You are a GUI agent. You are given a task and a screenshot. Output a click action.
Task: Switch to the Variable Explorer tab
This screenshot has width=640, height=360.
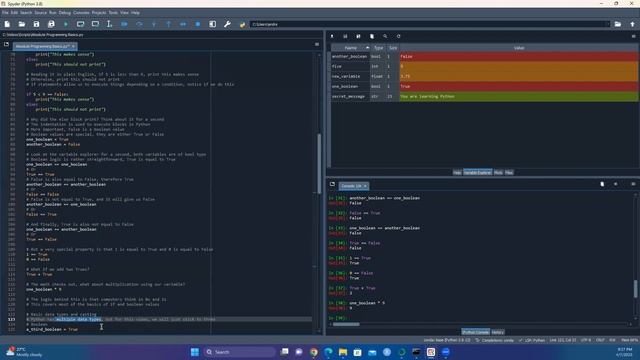478,173
